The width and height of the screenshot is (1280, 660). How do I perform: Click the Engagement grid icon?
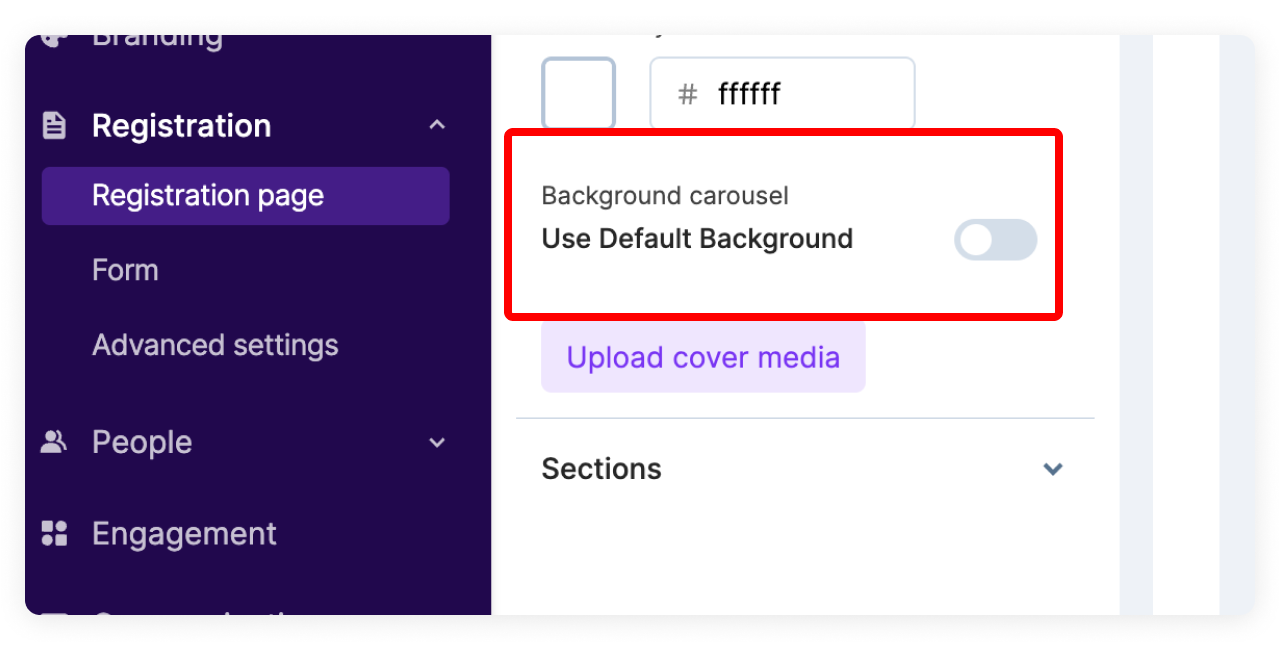(54, 534)
